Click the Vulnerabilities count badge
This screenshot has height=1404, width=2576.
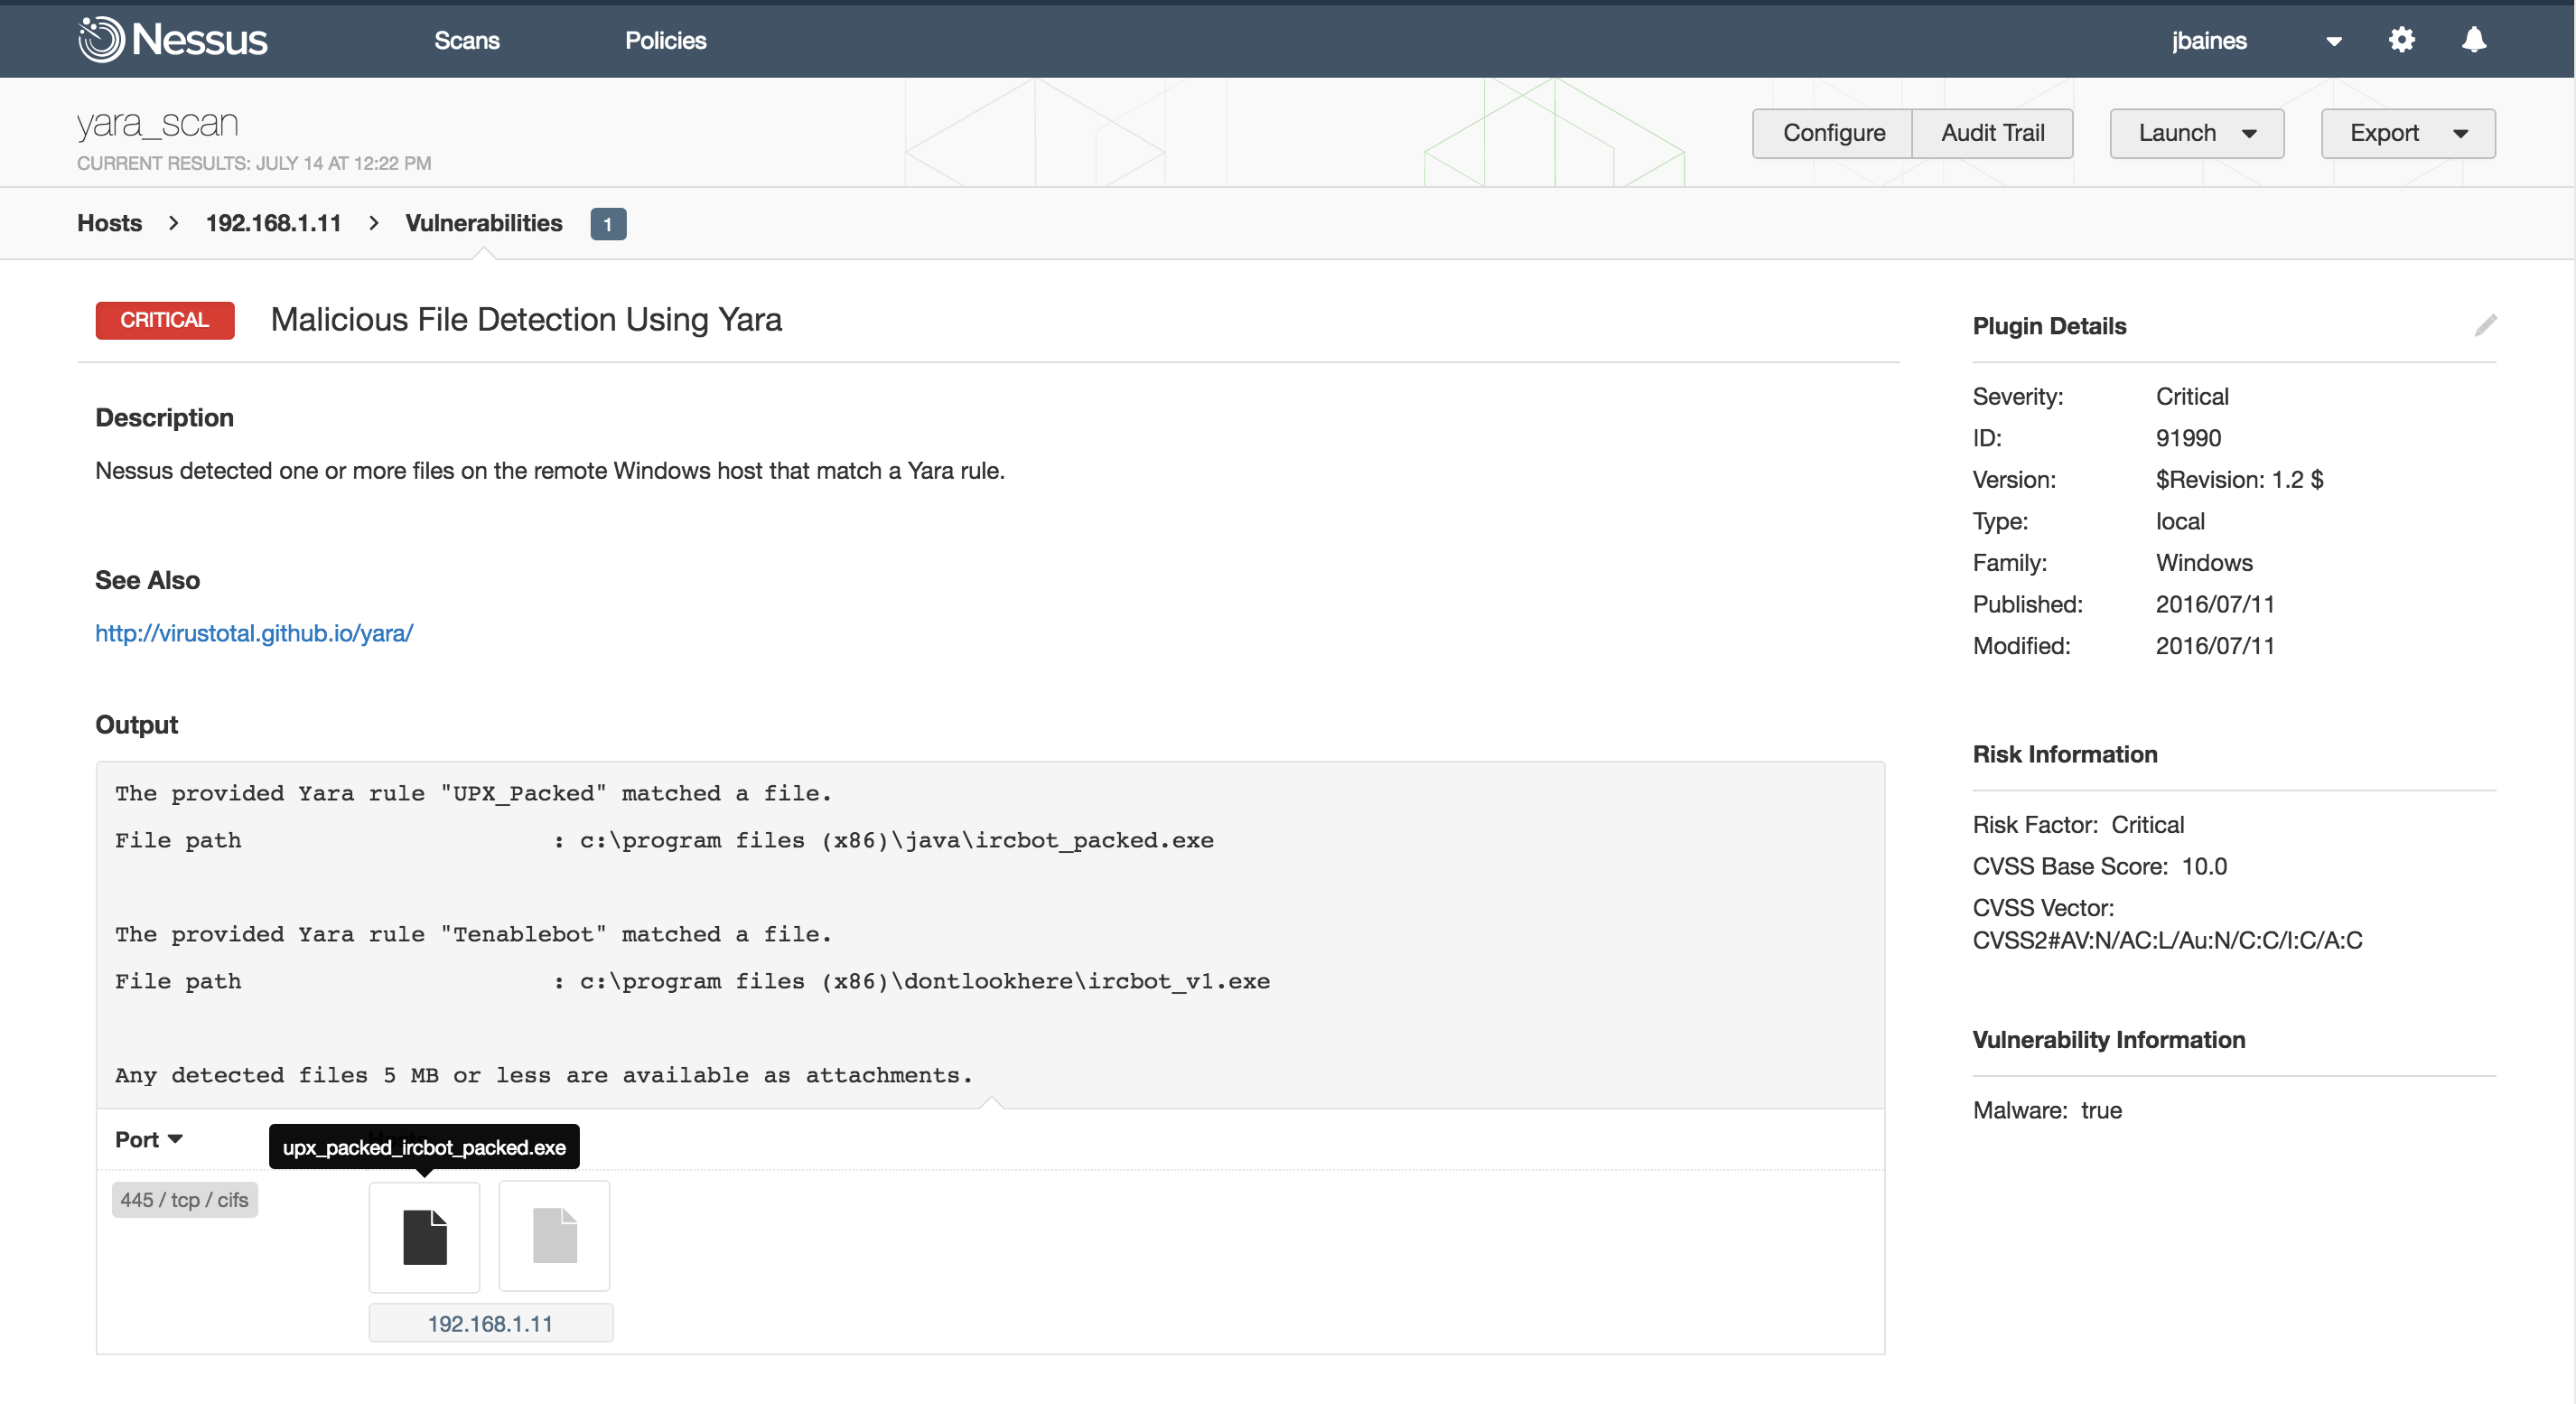click(608, 223)
